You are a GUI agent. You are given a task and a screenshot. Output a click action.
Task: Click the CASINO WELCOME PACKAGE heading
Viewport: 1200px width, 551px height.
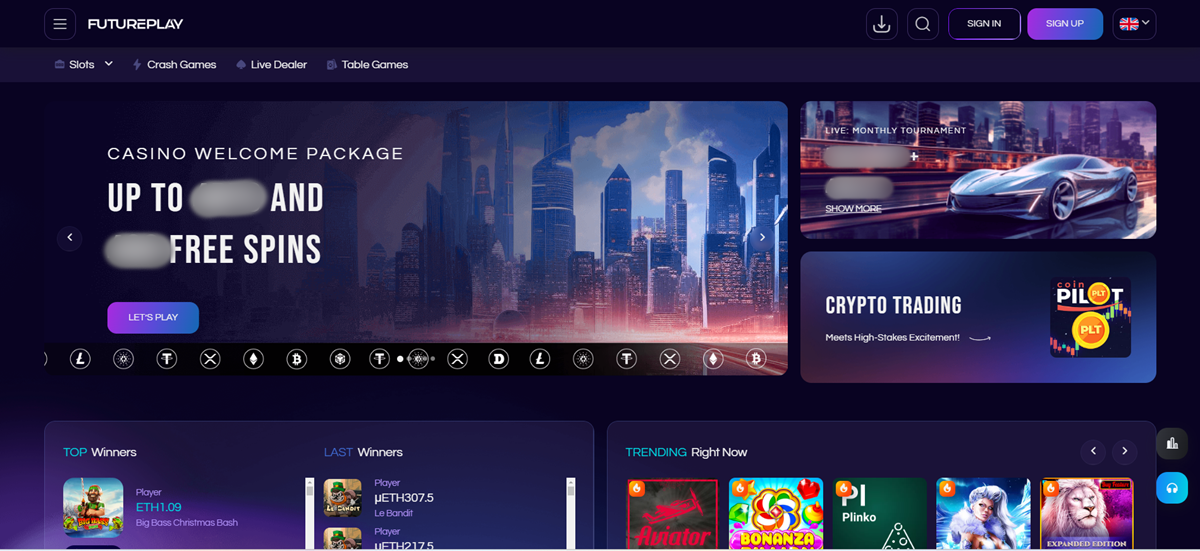pyautogui.click(x=255, y=154)
